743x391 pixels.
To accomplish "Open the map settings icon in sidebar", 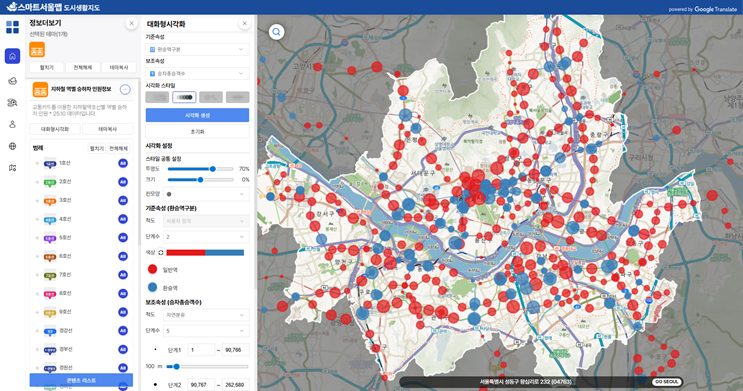I will tap(12, 168).
